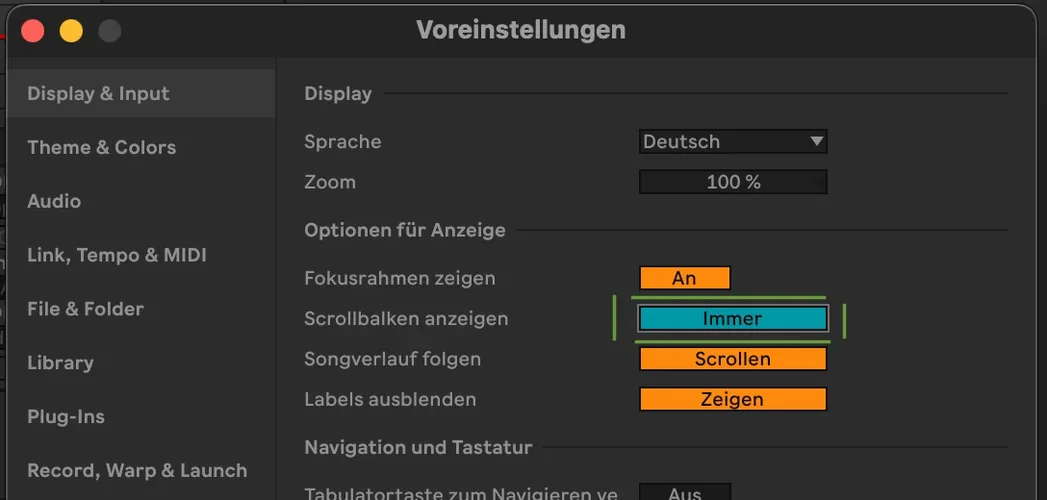Enable the Tabulatortaste zum Navigieren Aus toggle
The width and height of the screenshot is (1047, 500).
(x=685, y=492)
